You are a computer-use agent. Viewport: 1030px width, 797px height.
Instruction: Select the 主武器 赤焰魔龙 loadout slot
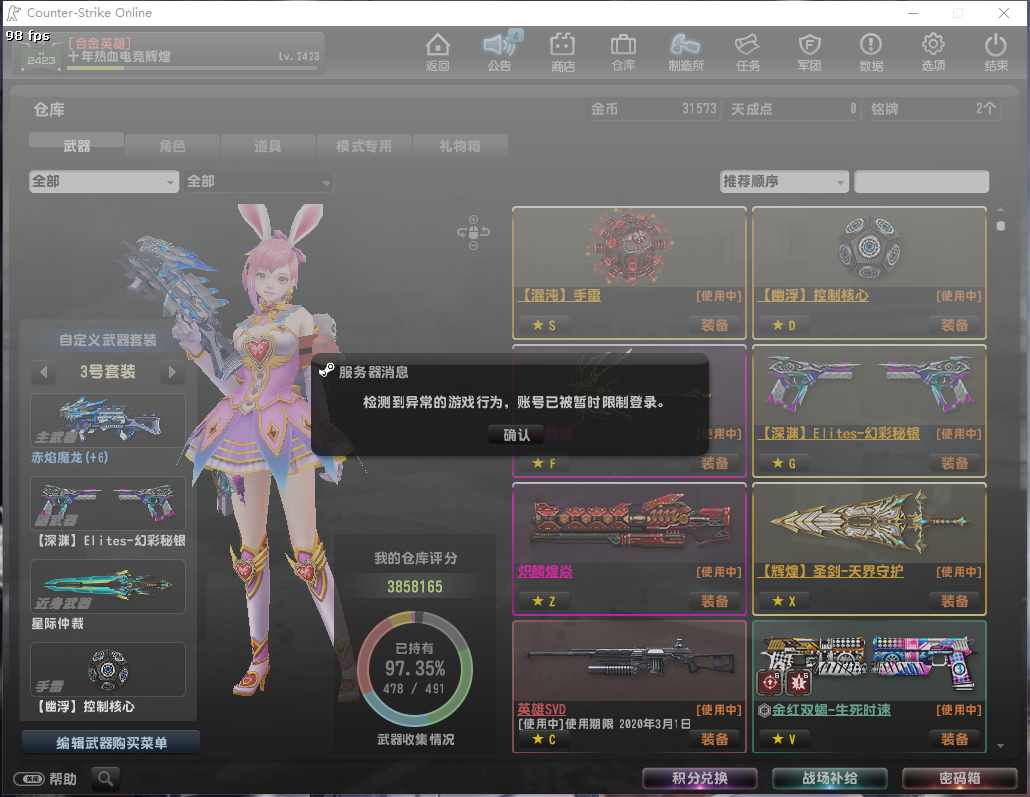(108, 421)
